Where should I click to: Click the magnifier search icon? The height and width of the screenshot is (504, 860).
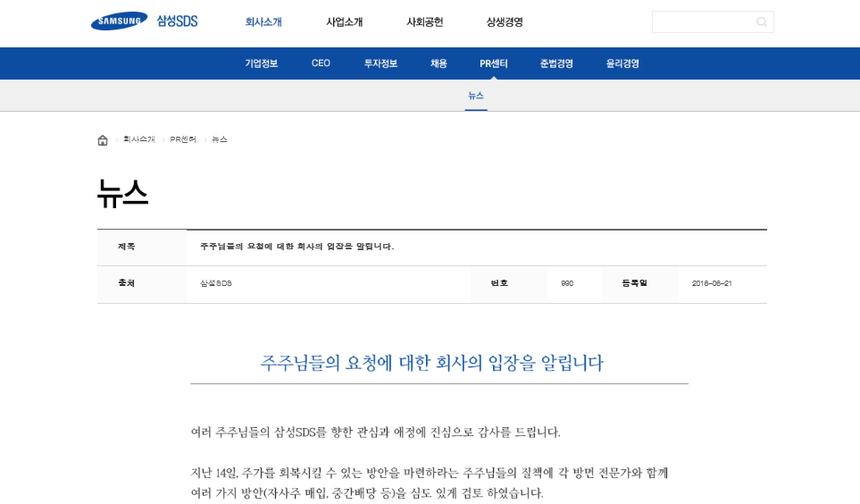point(761,22)
